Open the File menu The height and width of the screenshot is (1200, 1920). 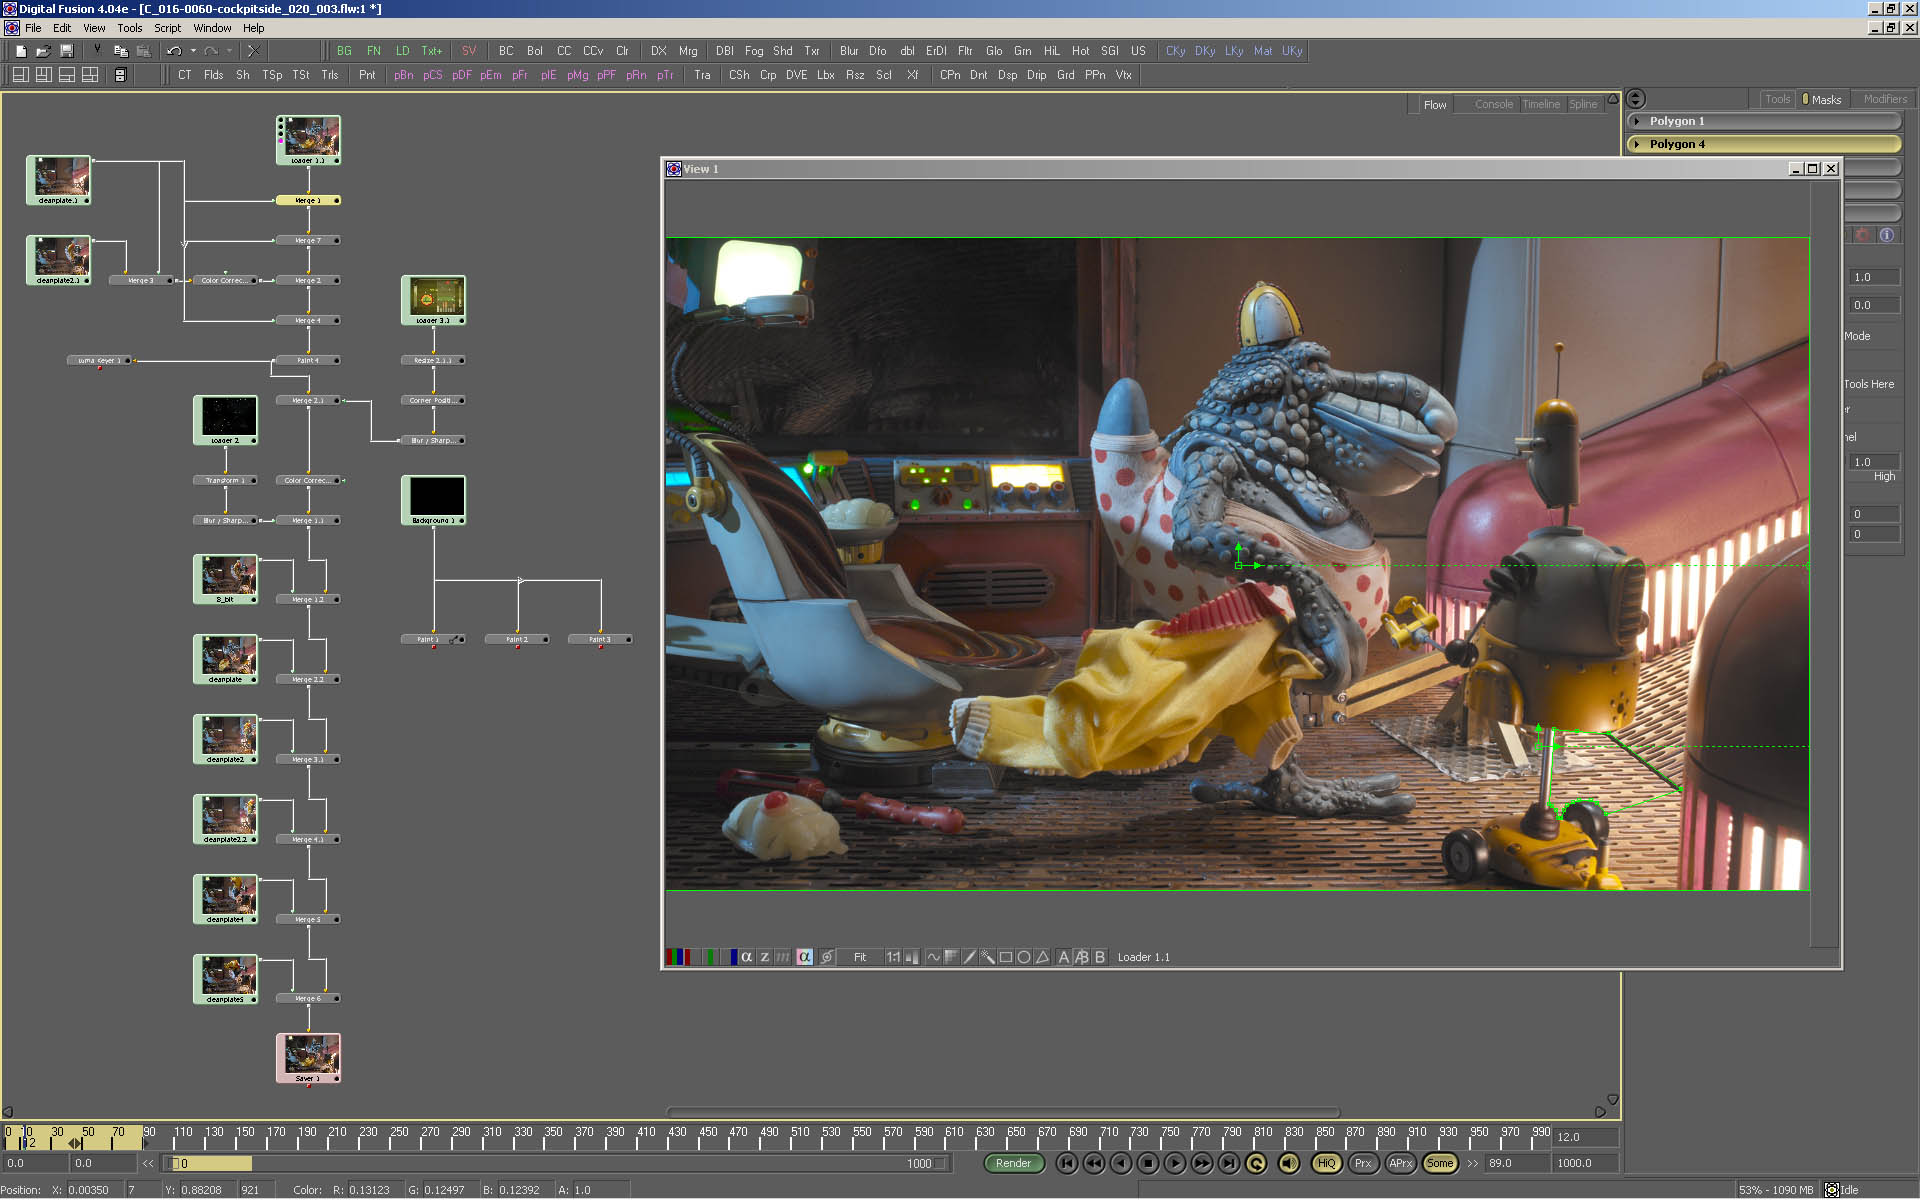tap(33, 28)
